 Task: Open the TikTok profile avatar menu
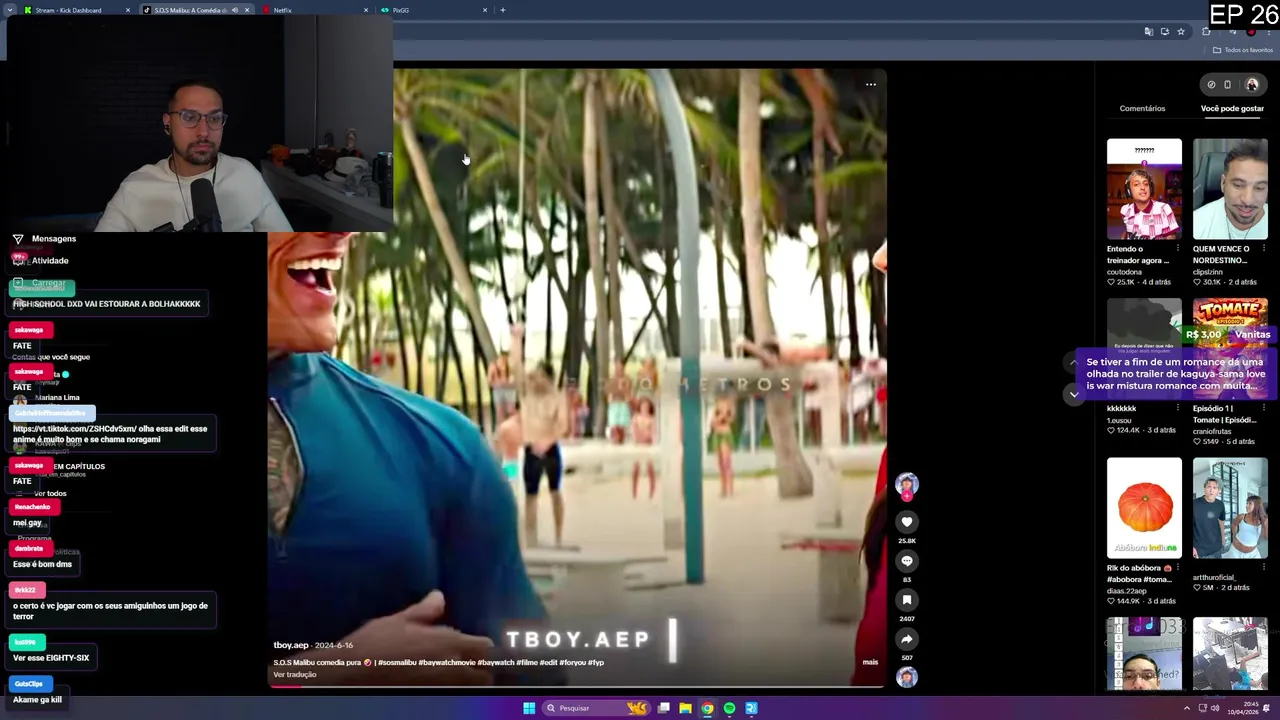[1252, 85]
